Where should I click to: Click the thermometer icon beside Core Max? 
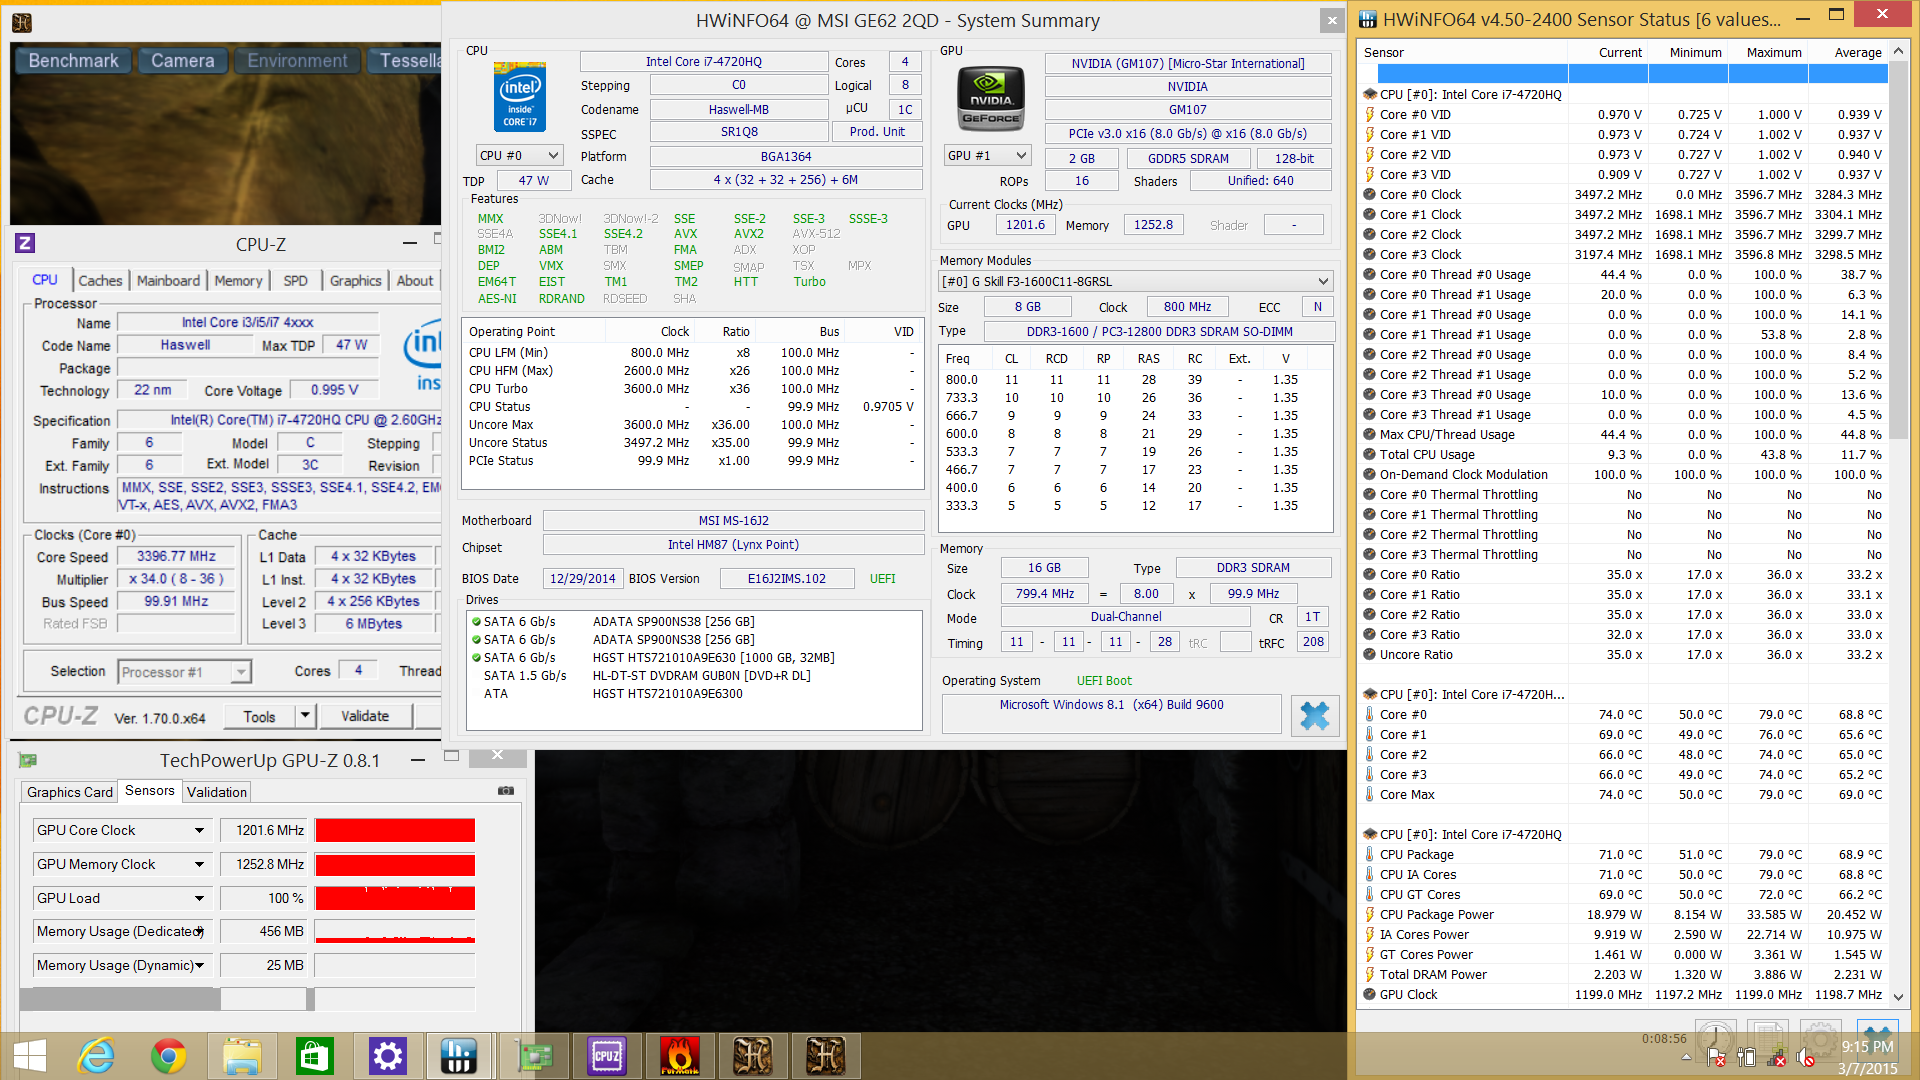tap(1370, 795)
